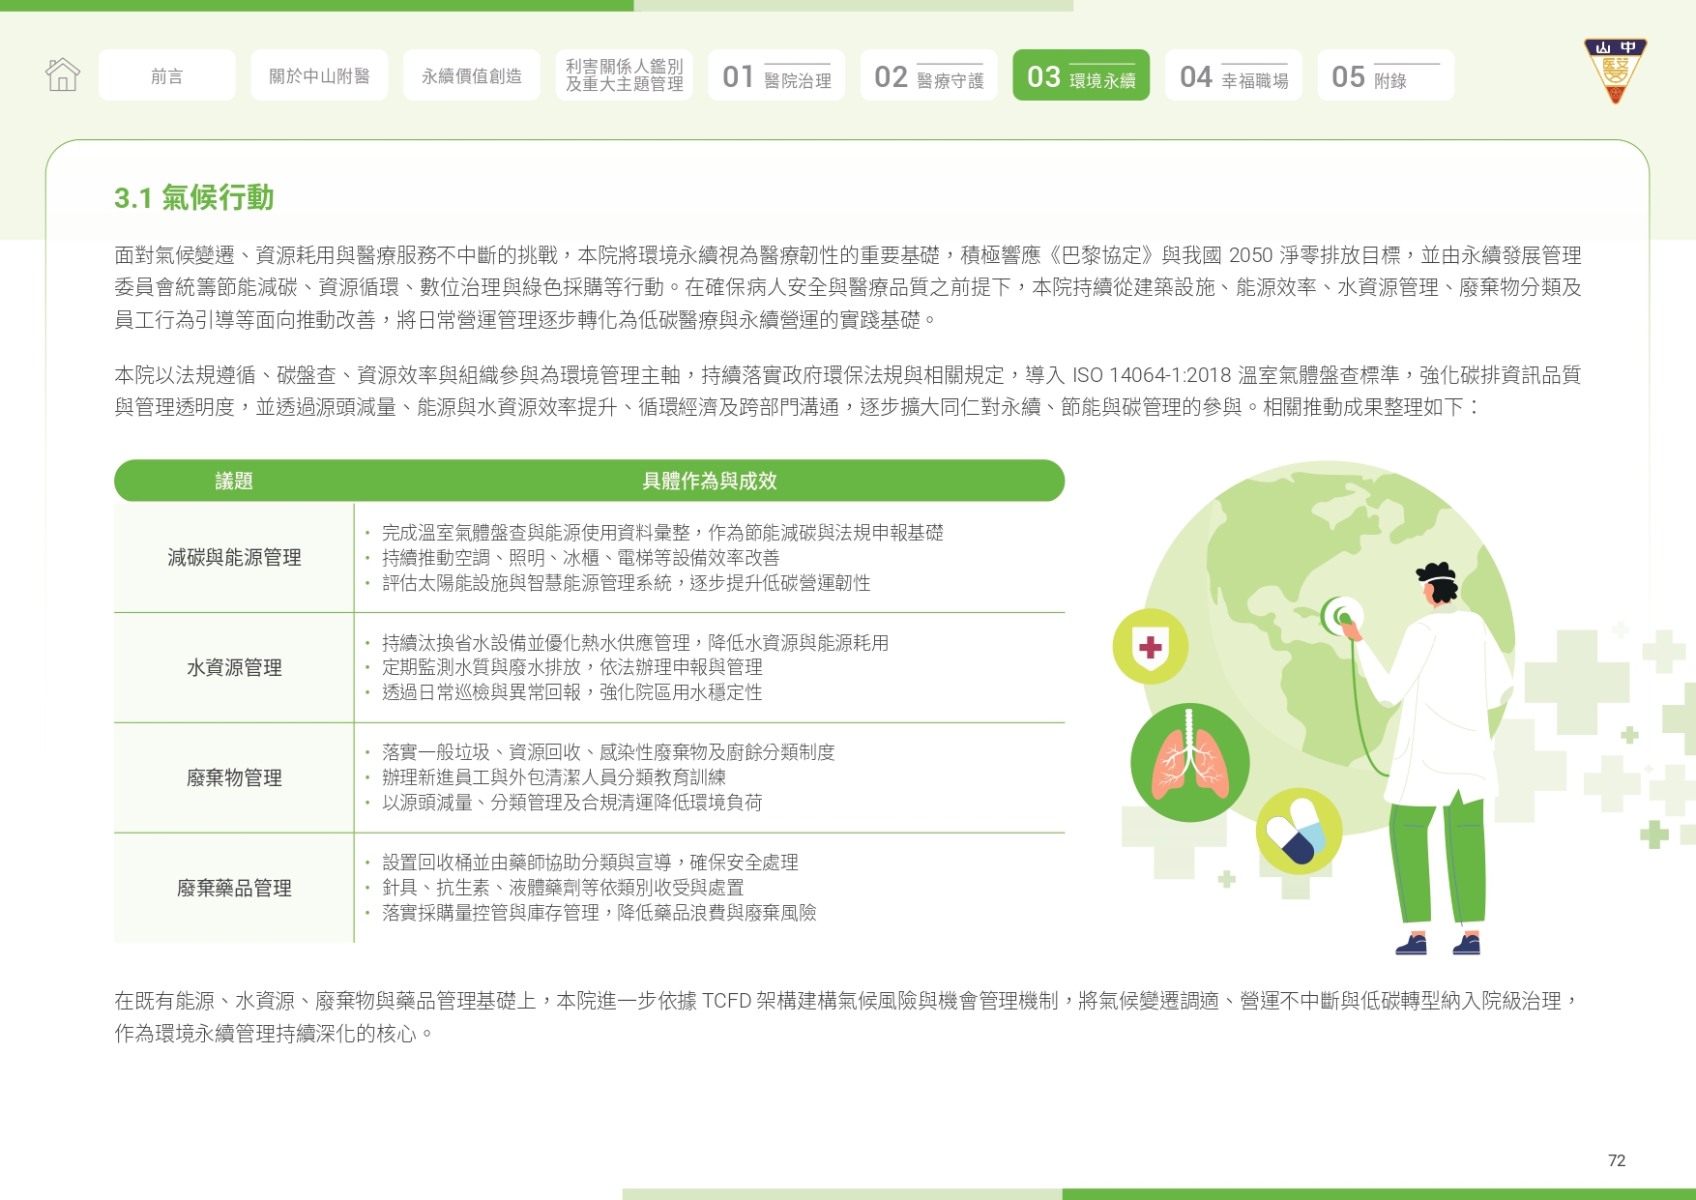Click the hospital emblem logo
Image resolution: width=1696 pixels, height=1200 pixels.
[x=1615, y=70]
